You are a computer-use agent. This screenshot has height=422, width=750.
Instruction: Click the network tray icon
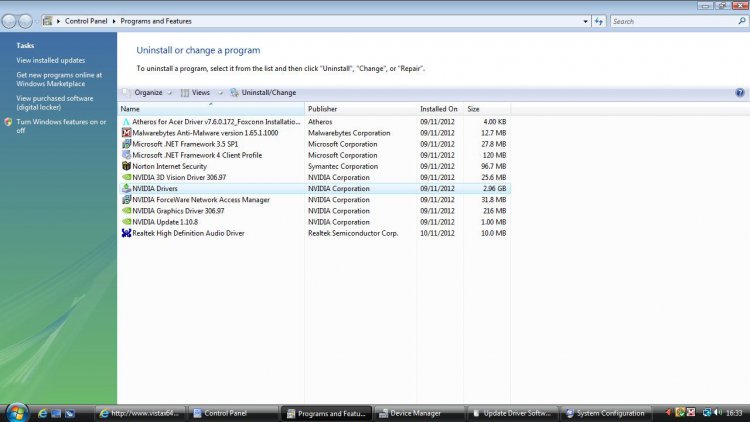706,412
